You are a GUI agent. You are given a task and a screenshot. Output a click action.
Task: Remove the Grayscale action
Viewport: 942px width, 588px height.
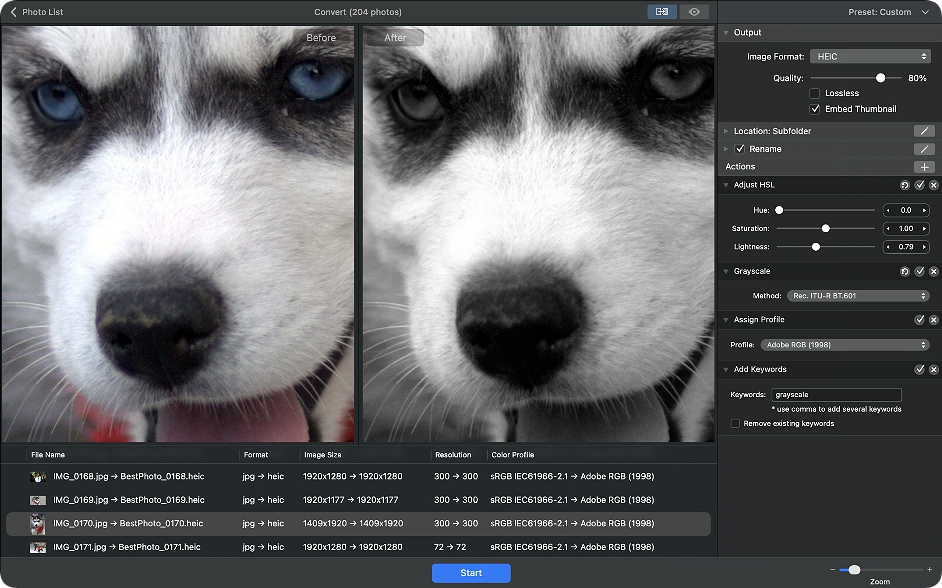pyautogui.click(x=934, y=271)
